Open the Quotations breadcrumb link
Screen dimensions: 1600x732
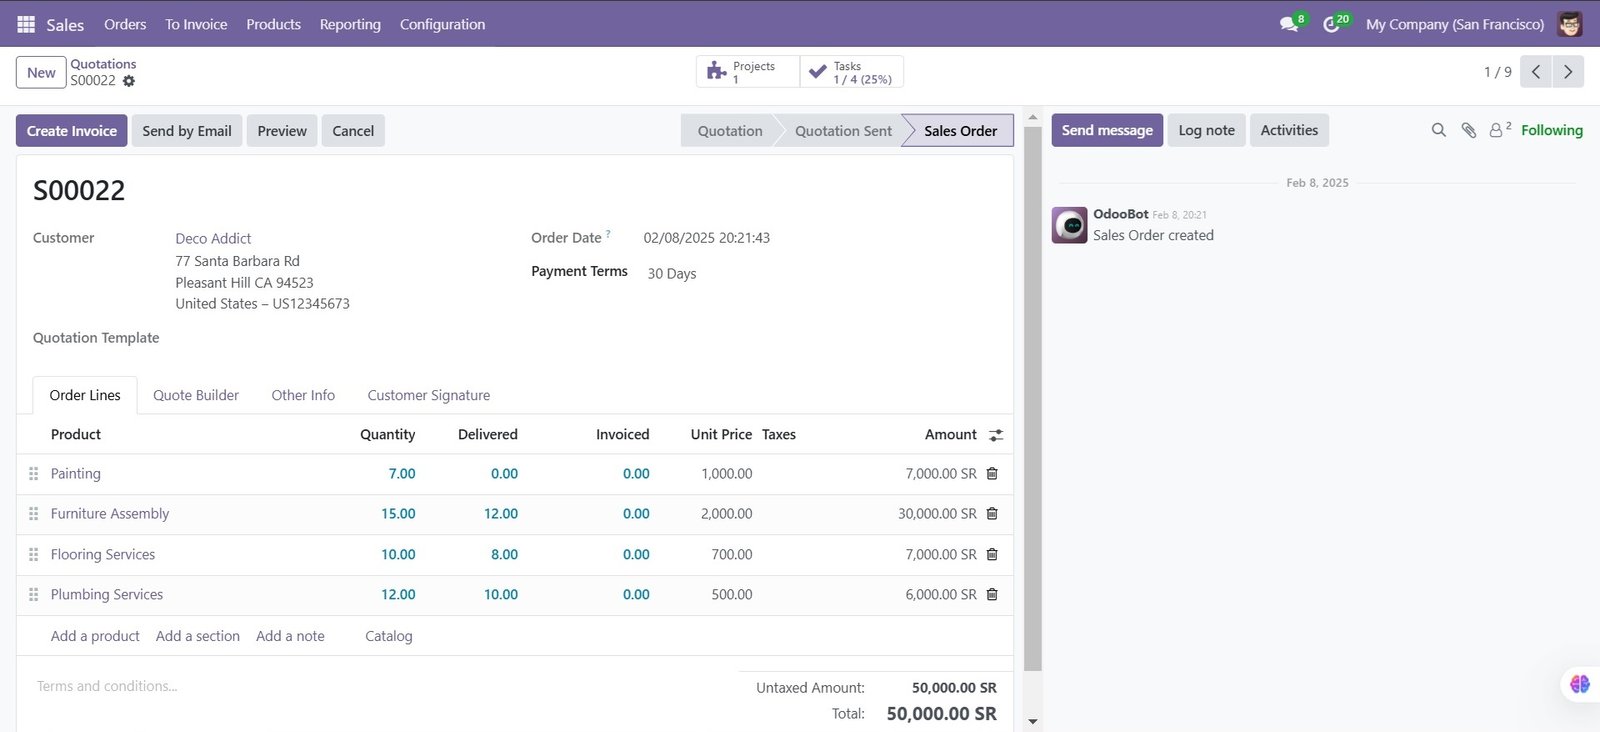[103, 64]
